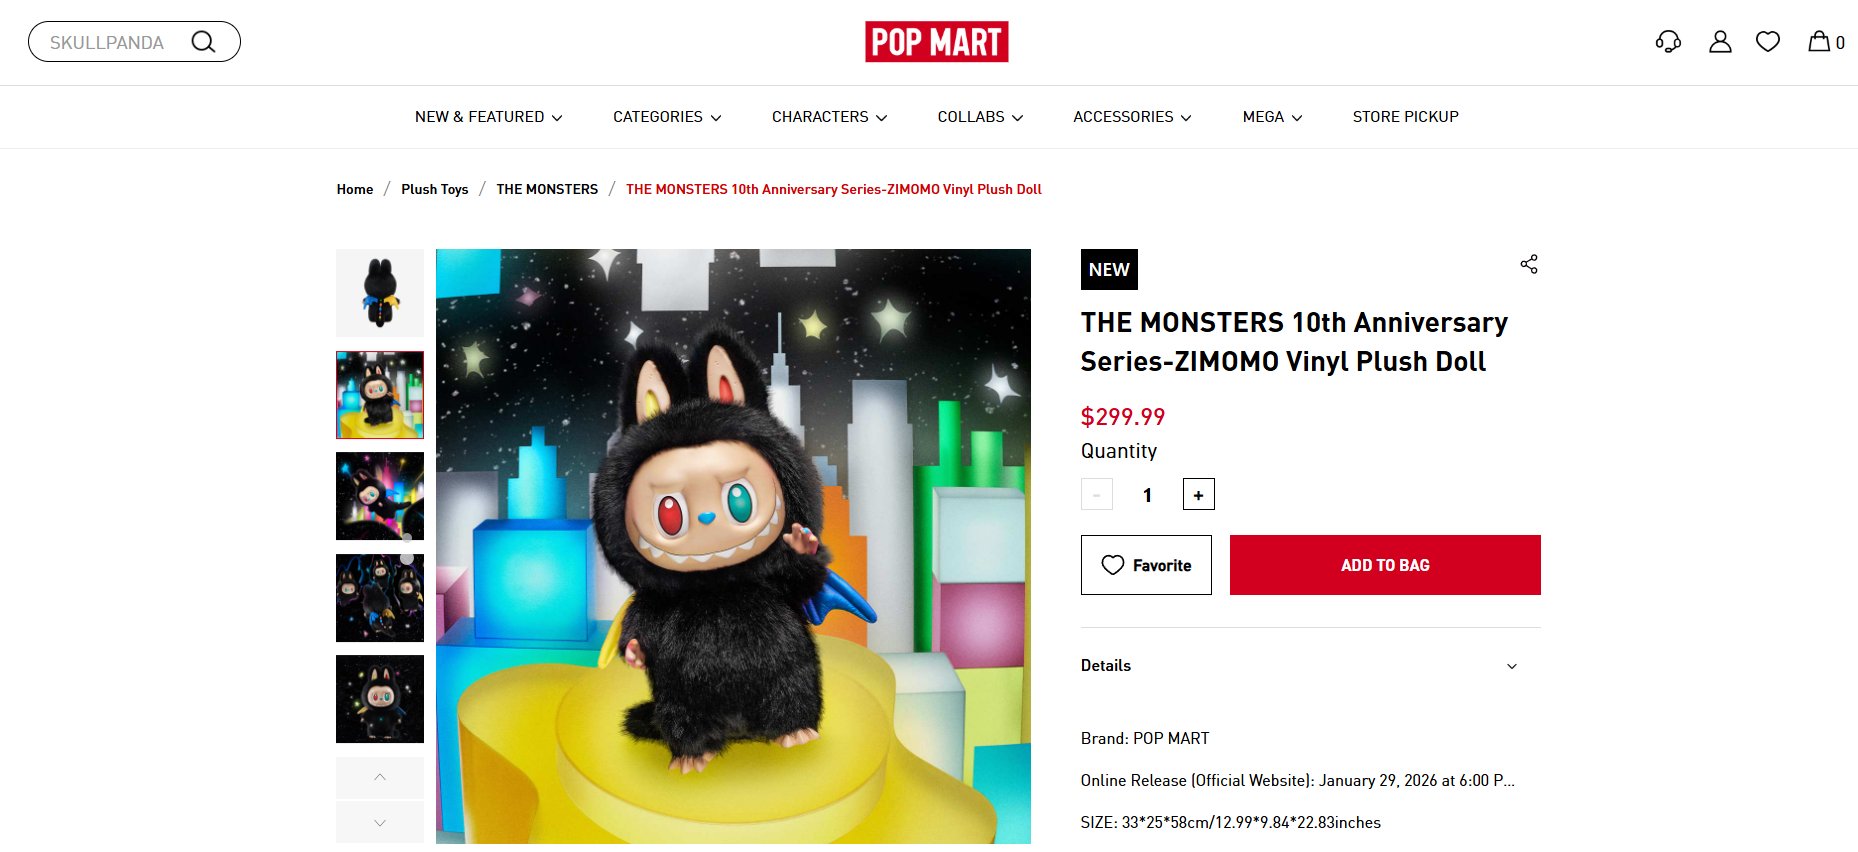Click the share icon next to product name
The width and height of the screenshot is (1858, 852).
click(x=1529, y=264)
